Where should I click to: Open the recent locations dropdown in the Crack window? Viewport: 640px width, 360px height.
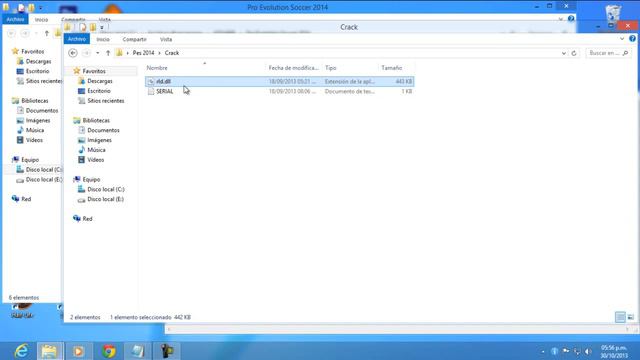pos(97,53)
